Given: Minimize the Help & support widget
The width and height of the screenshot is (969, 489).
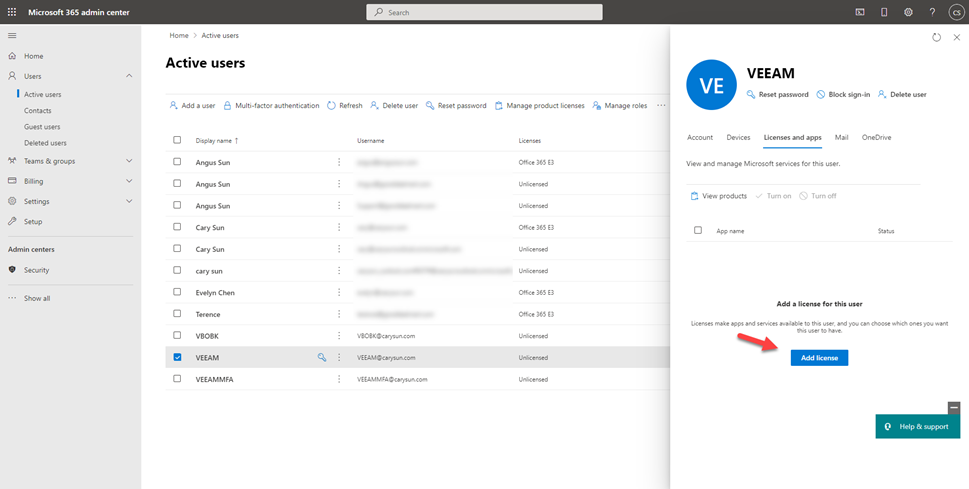Looking at the screenshot, I should click(954, 408).
